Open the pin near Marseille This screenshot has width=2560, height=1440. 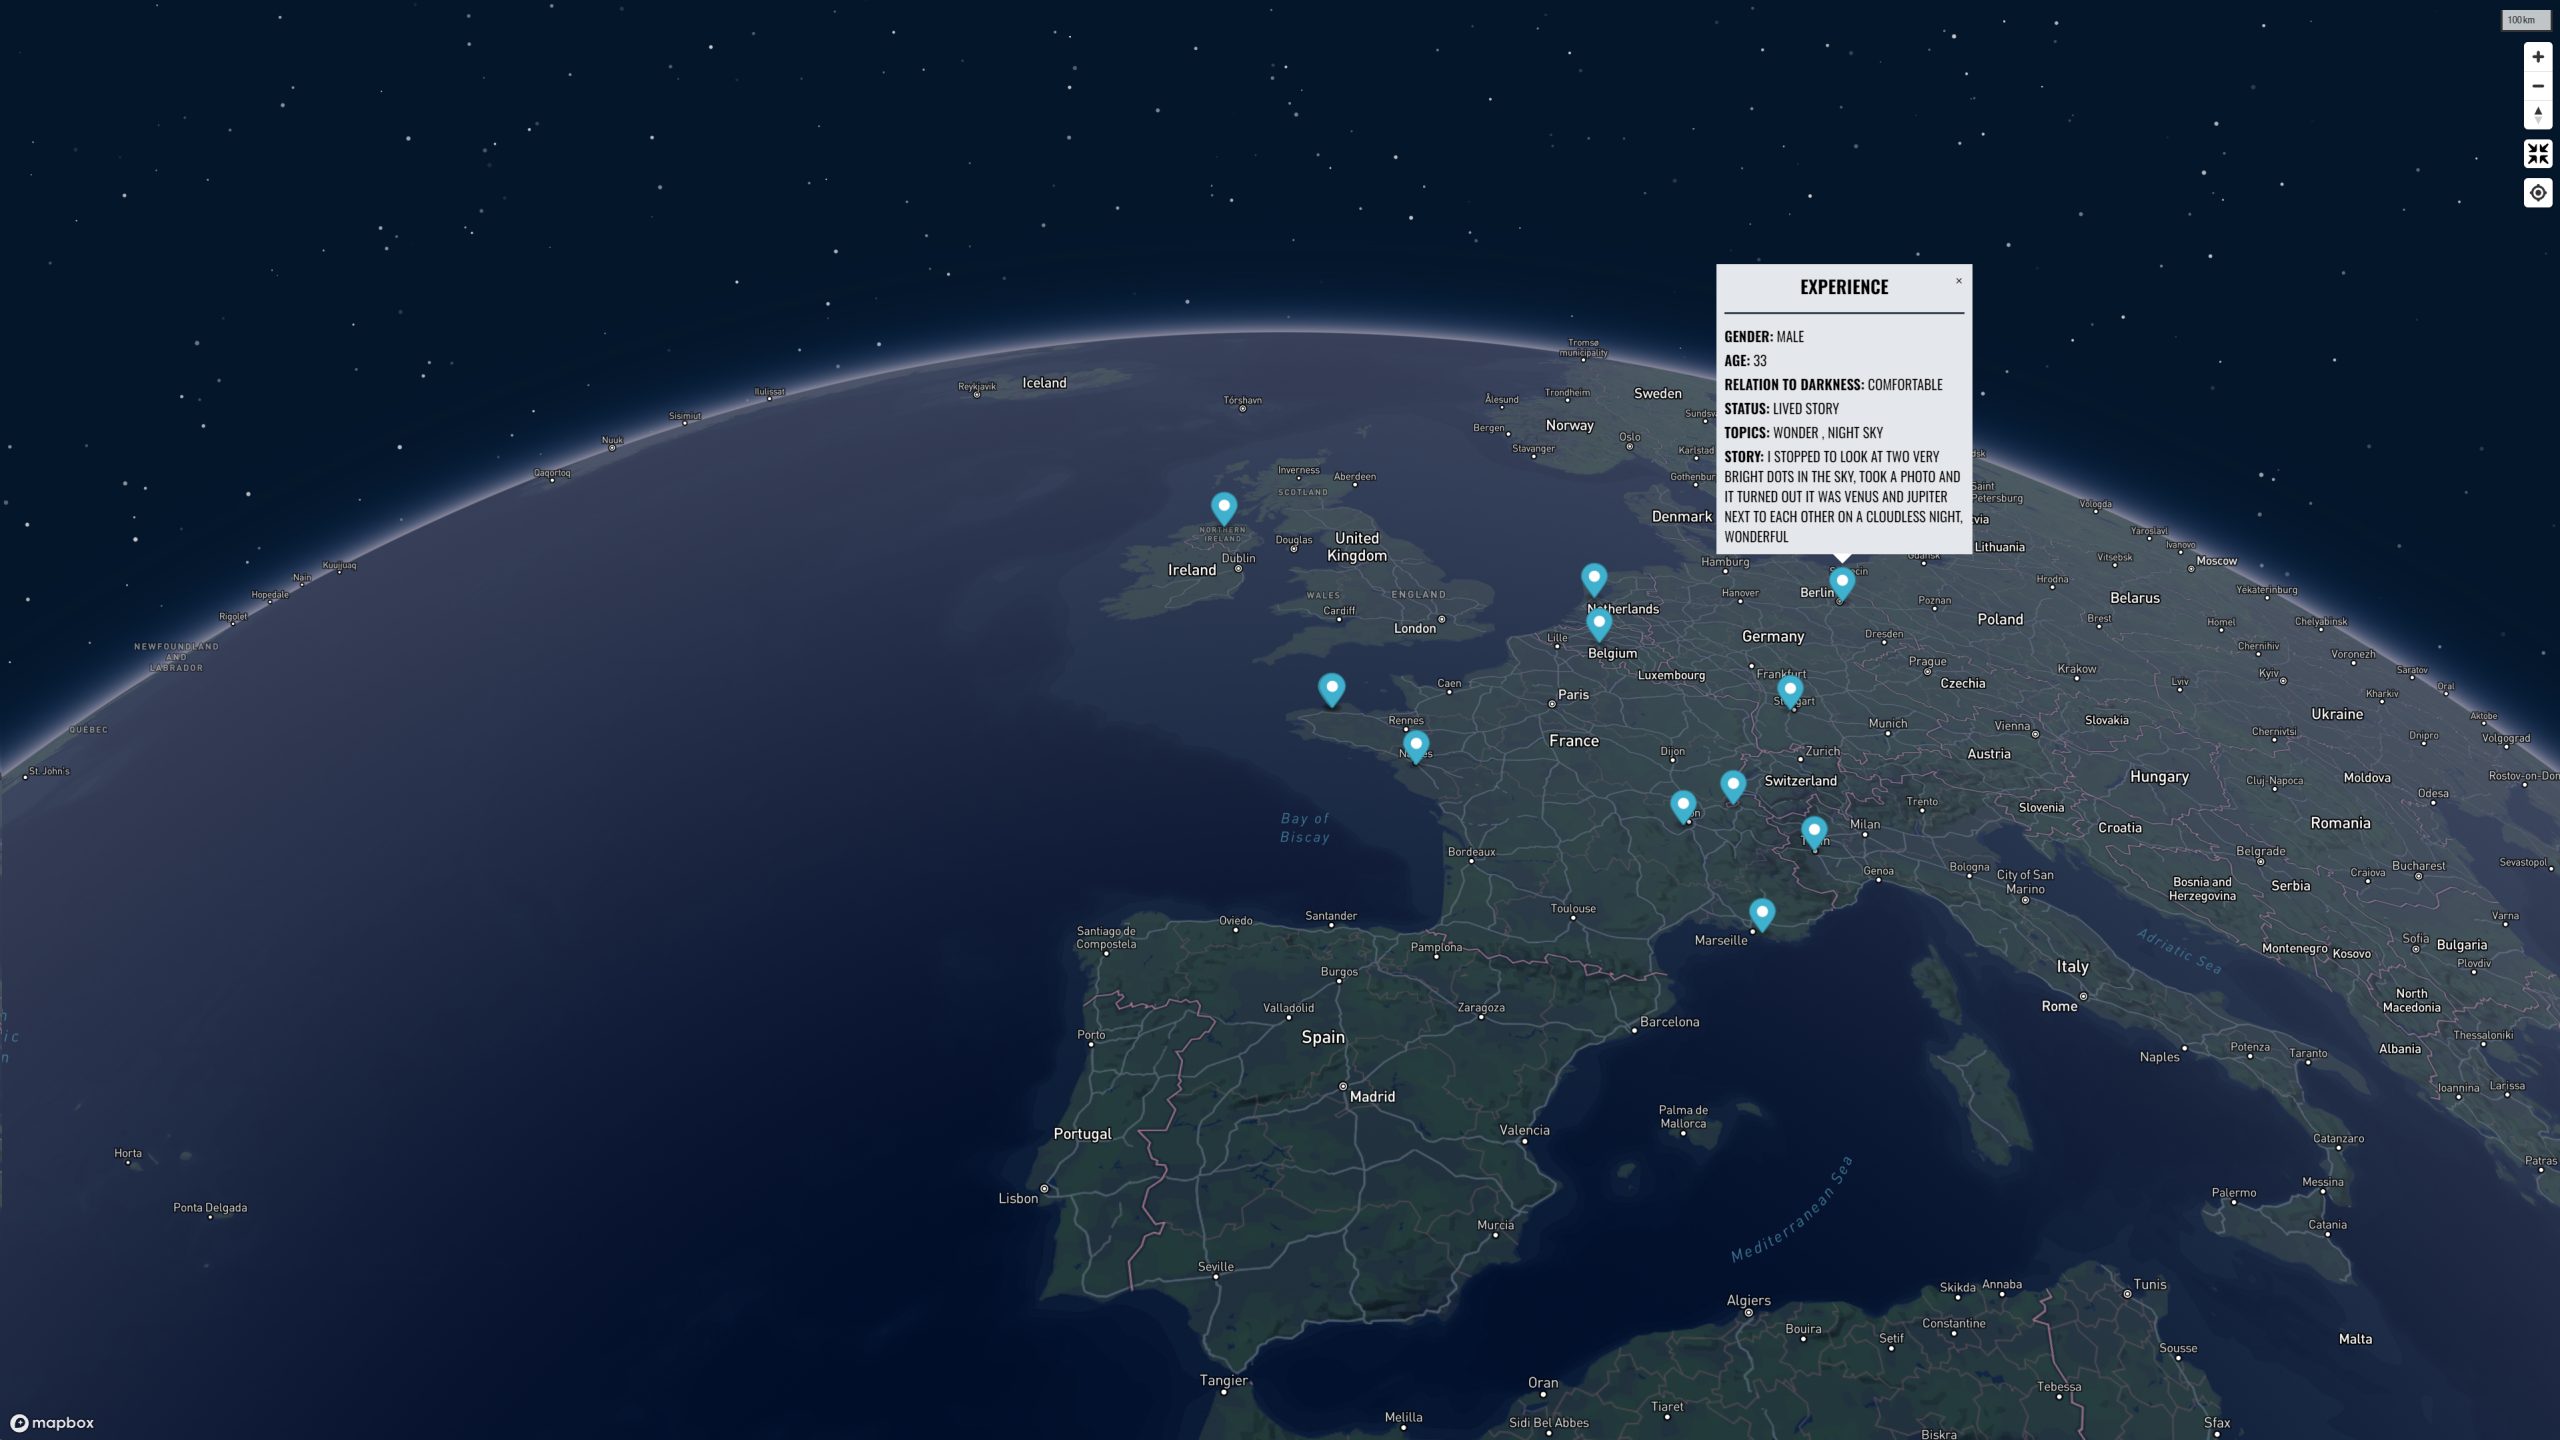click(x=1761, y=912)
